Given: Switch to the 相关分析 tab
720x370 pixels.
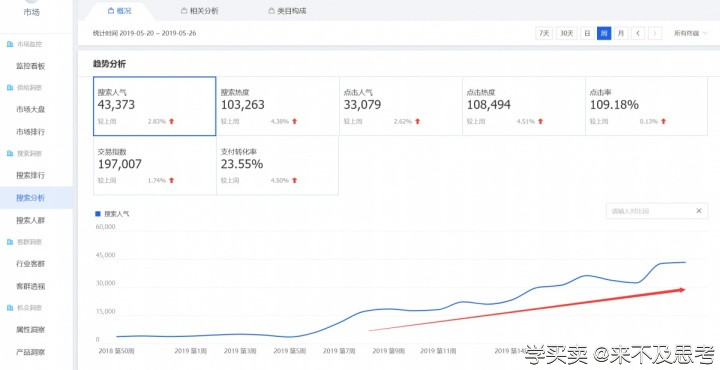Looking at the screenshot, I should 200,11.
